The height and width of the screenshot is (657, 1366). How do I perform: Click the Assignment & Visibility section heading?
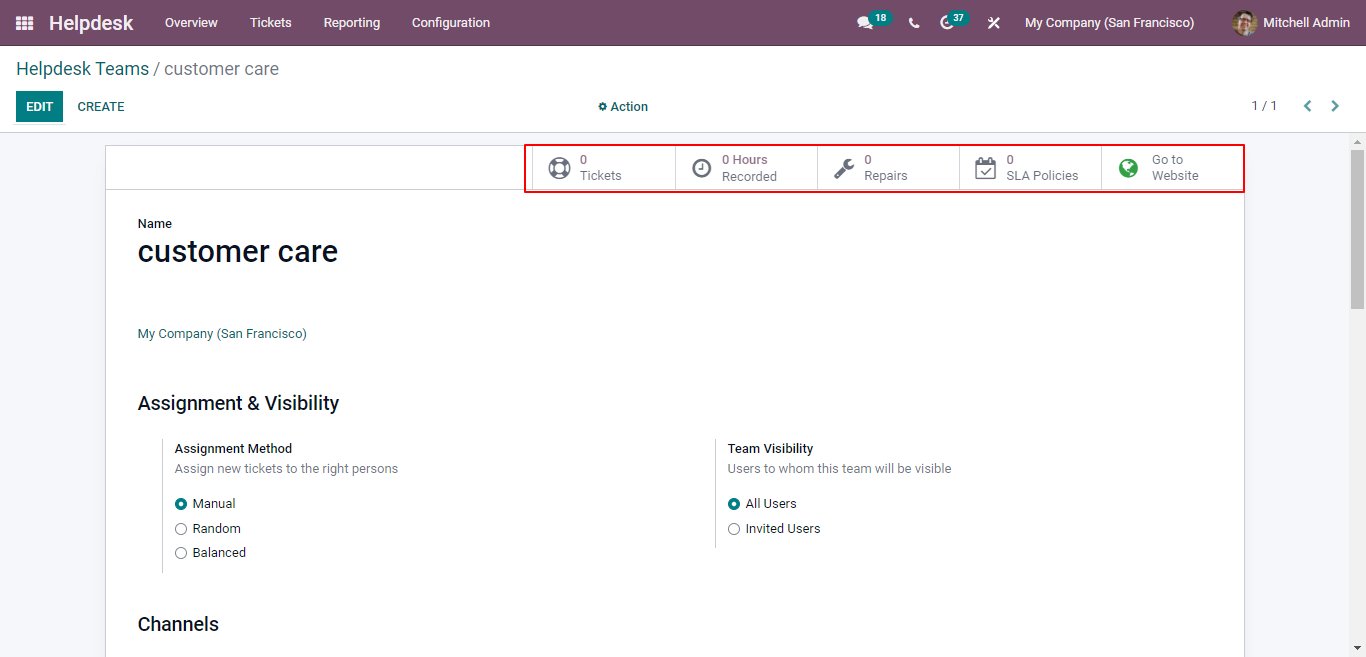(x=238, y=403)
